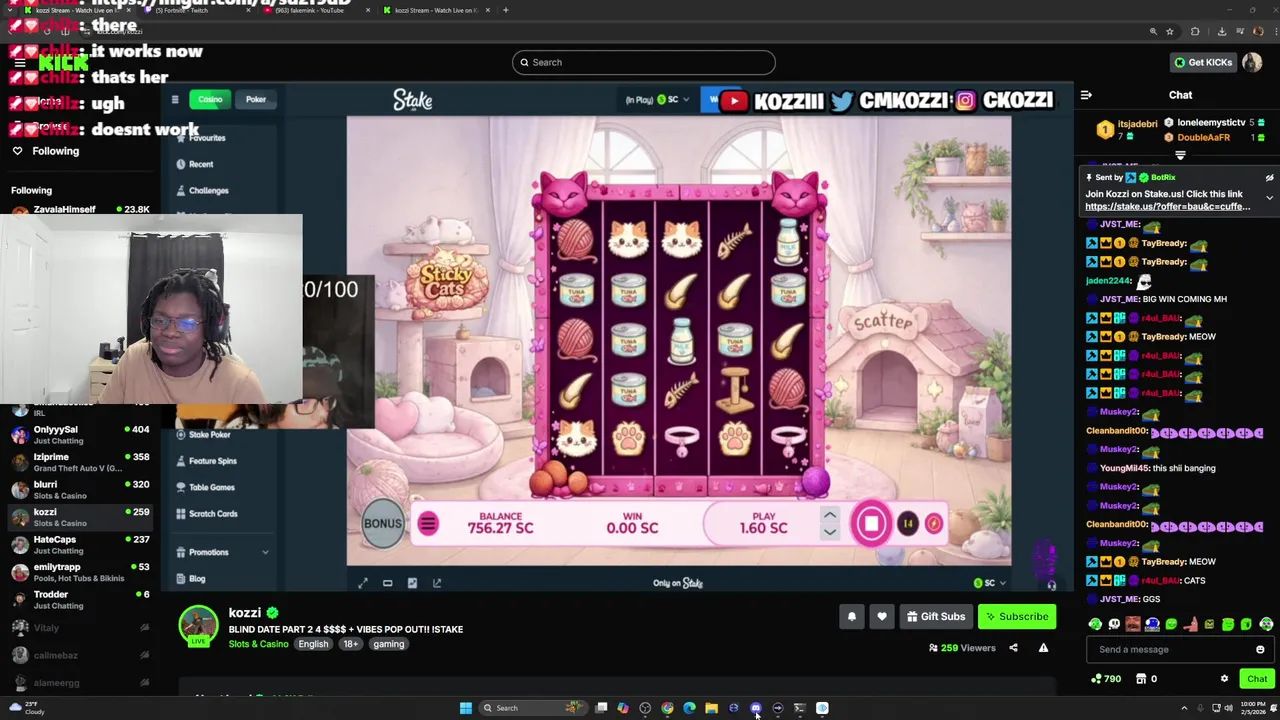Open Recent in the Stake sidebar
Screen dimensions: 1280x720
tap(200, 164)
